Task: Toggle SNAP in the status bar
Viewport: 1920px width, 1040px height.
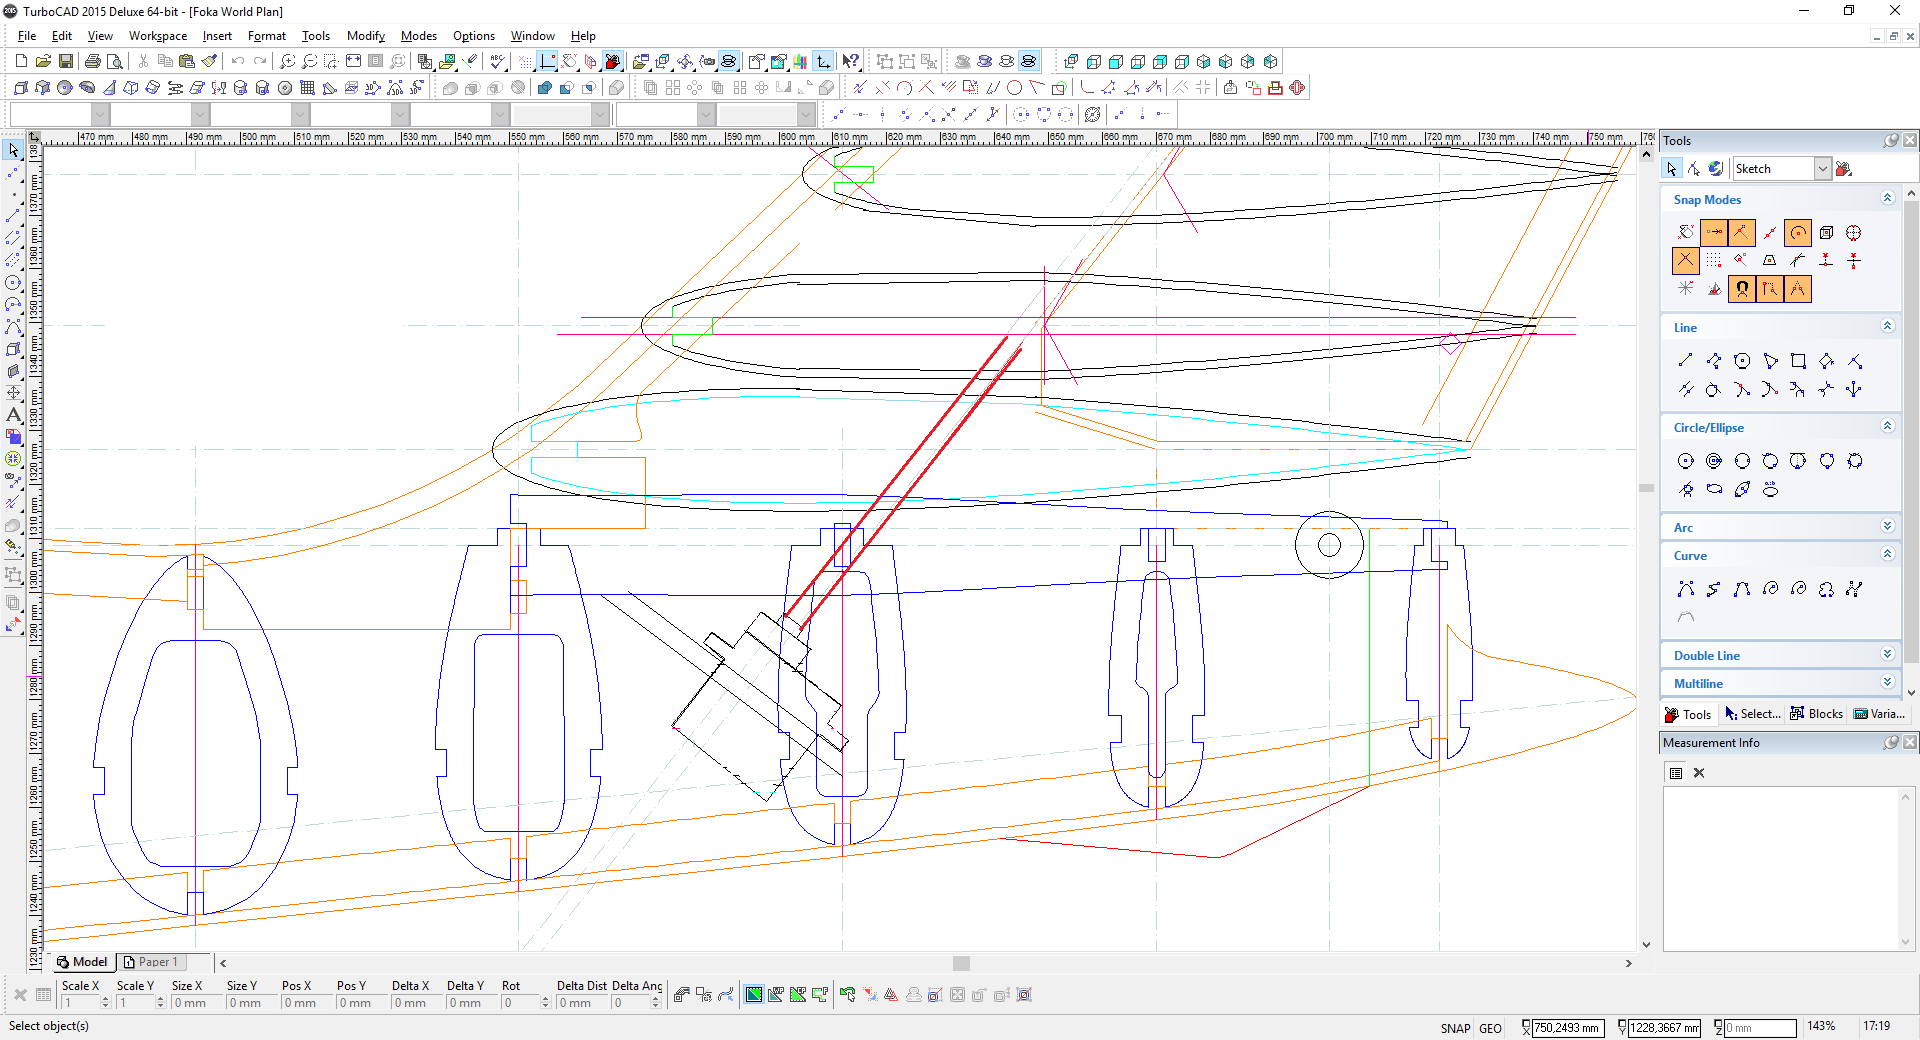Action: 1455,1028
